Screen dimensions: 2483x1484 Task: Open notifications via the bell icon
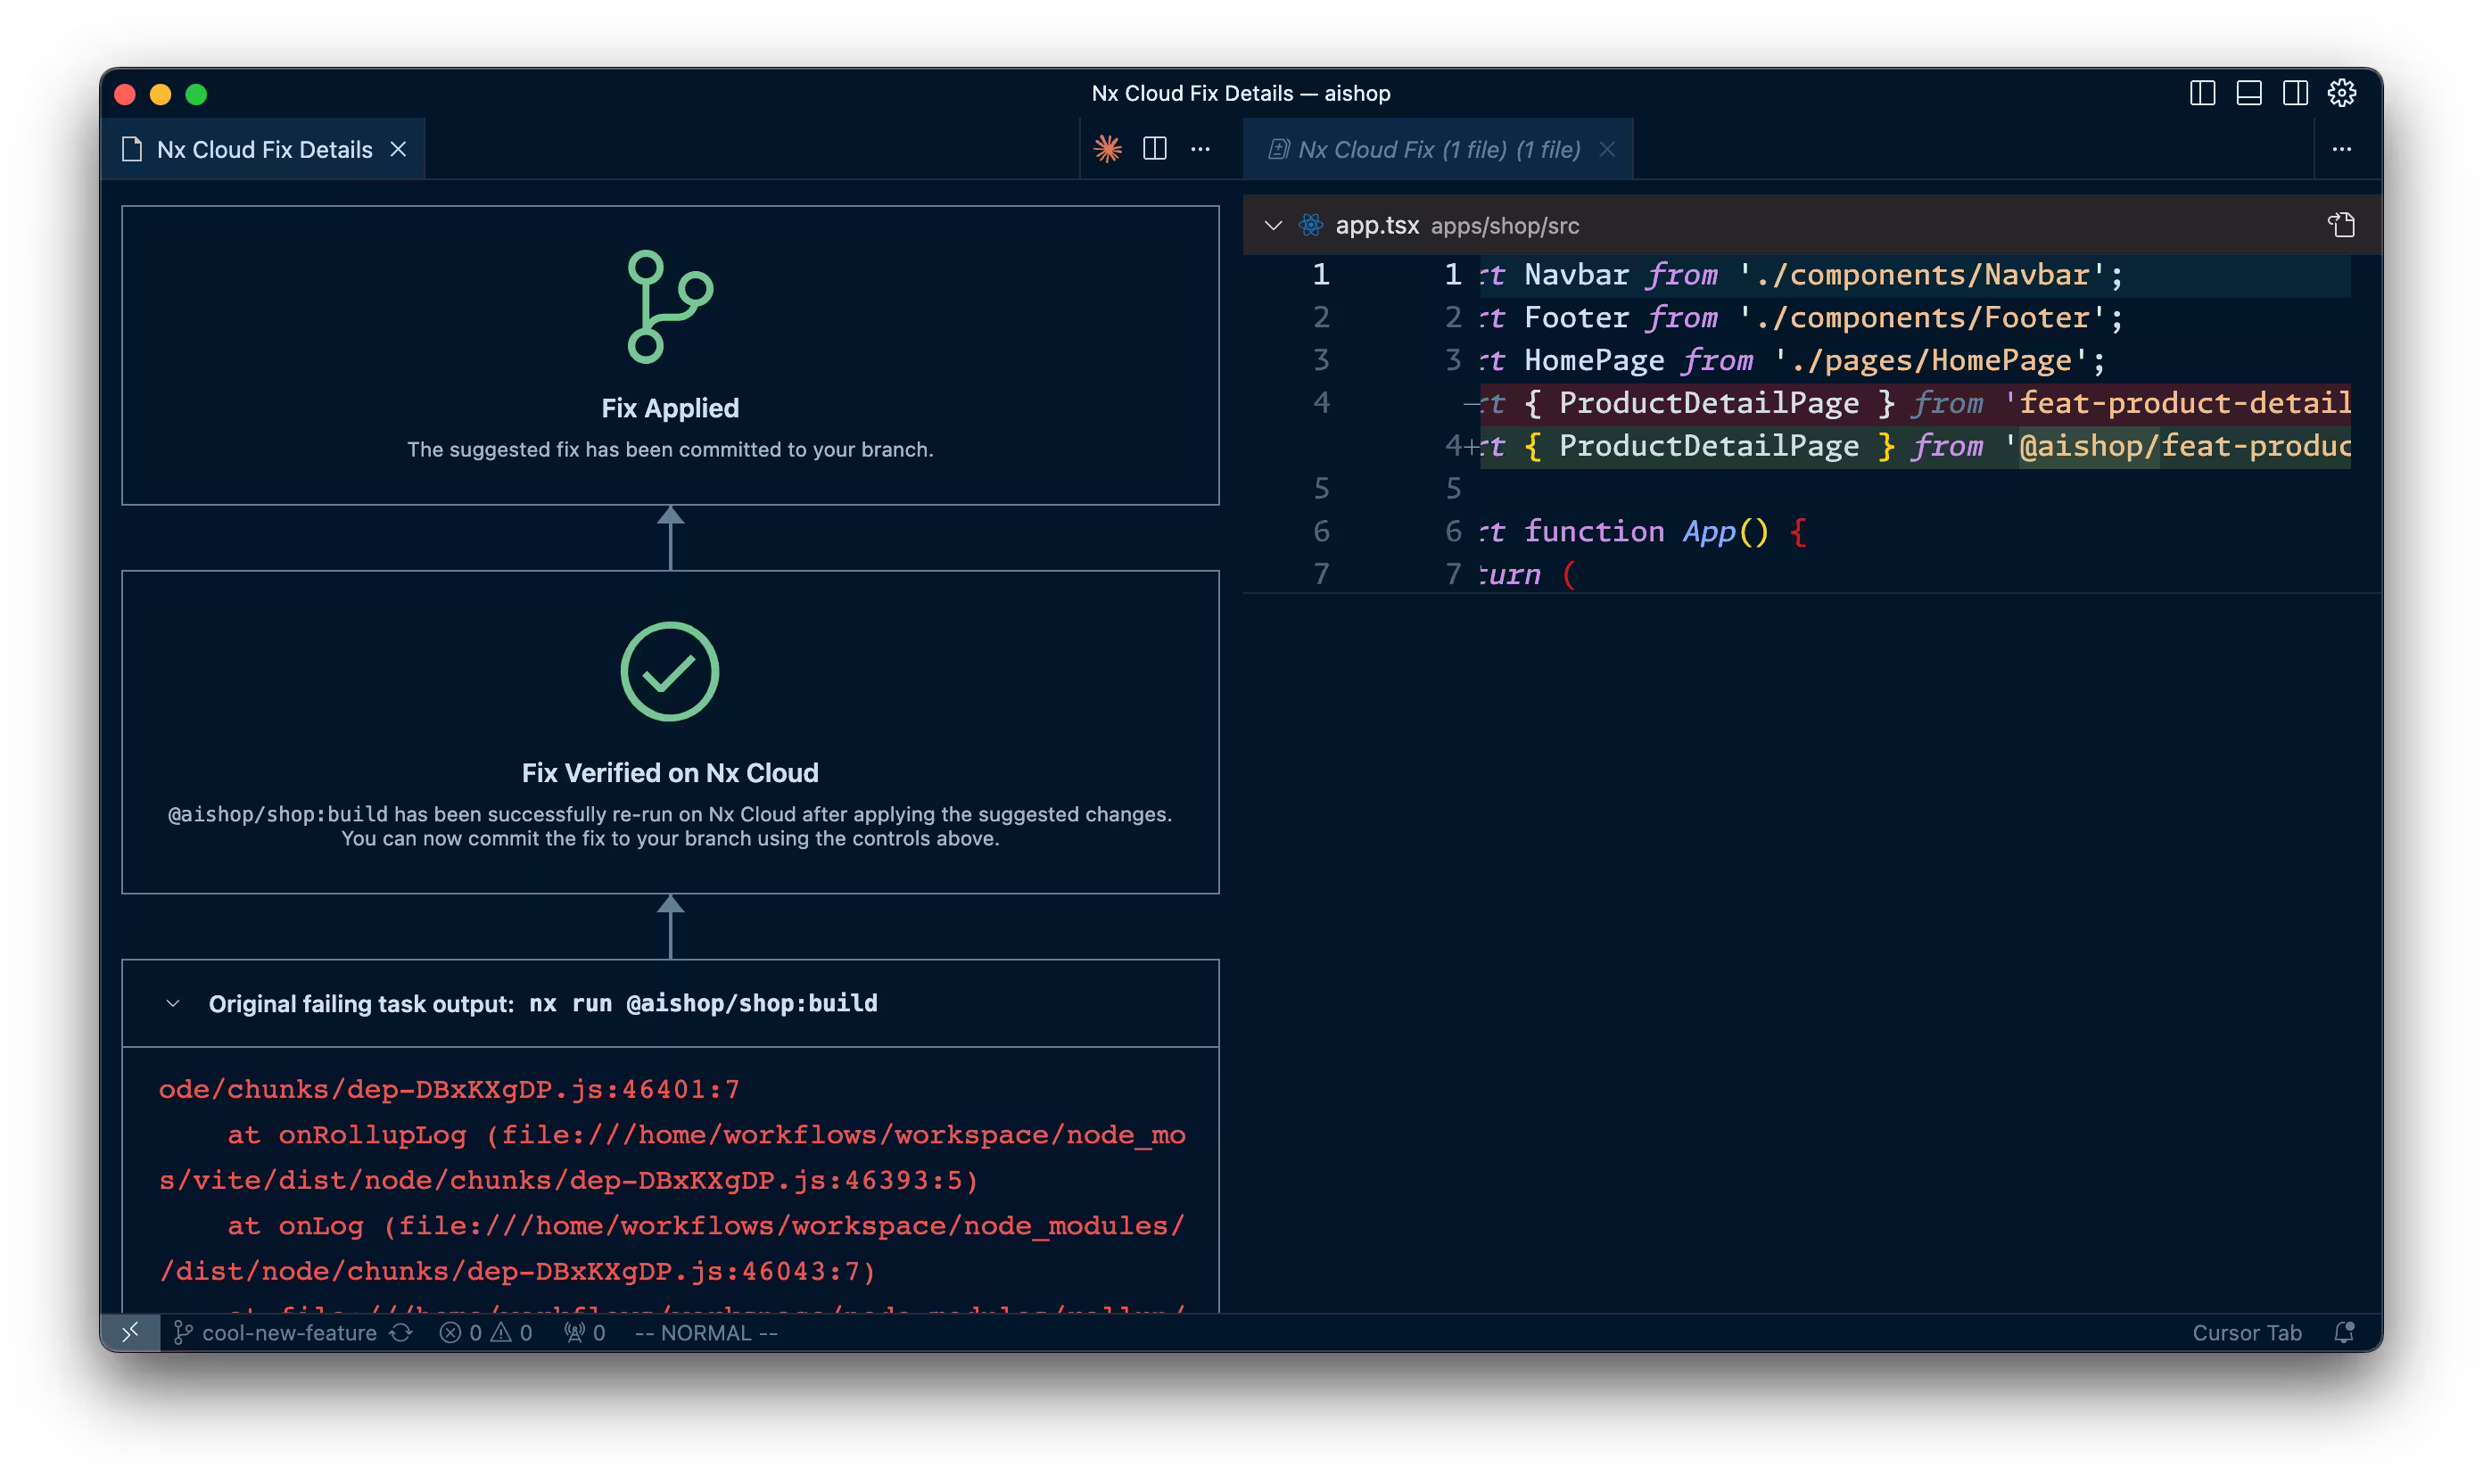coord(2345,1332)
